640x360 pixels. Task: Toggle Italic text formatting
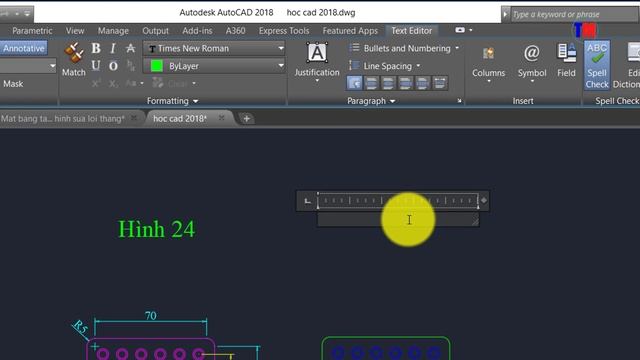(113, 48)
